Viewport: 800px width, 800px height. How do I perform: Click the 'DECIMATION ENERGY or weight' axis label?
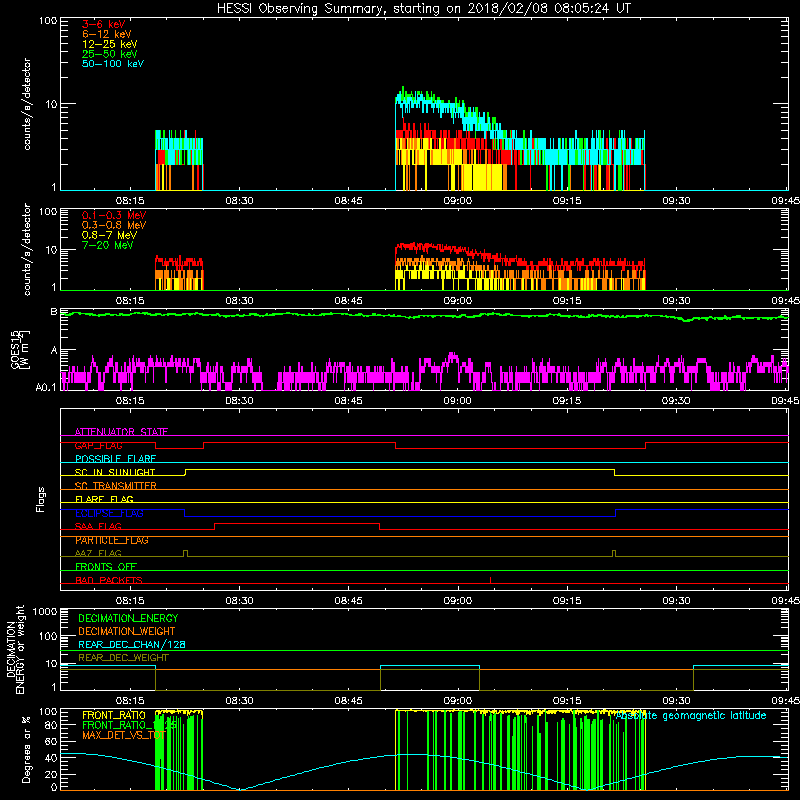coord(15,649)
